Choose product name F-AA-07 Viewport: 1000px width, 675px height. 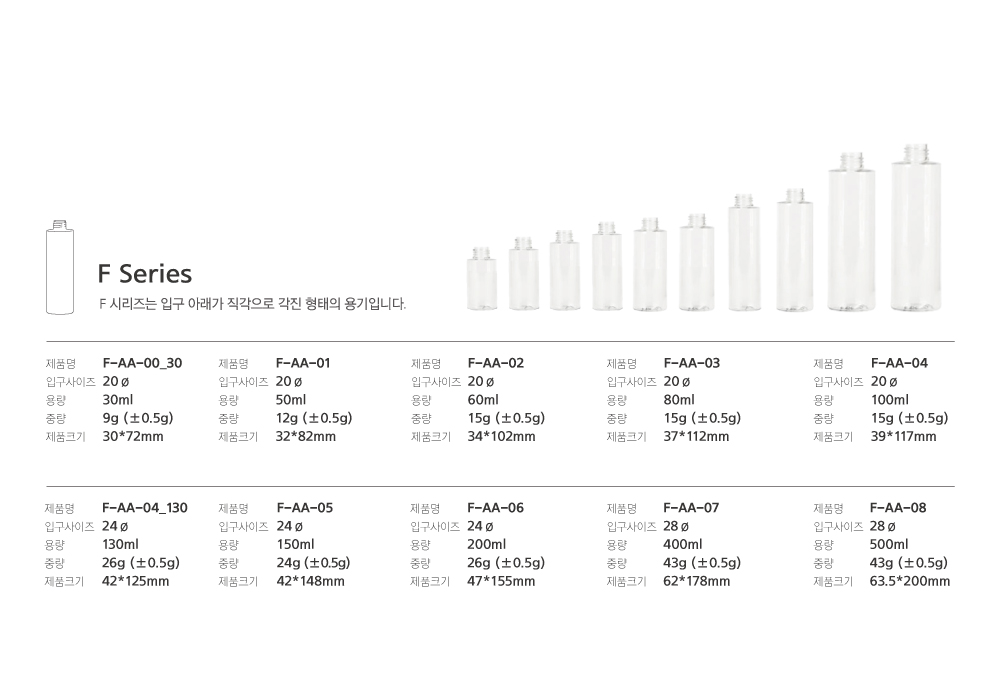[x=691, y=508]
